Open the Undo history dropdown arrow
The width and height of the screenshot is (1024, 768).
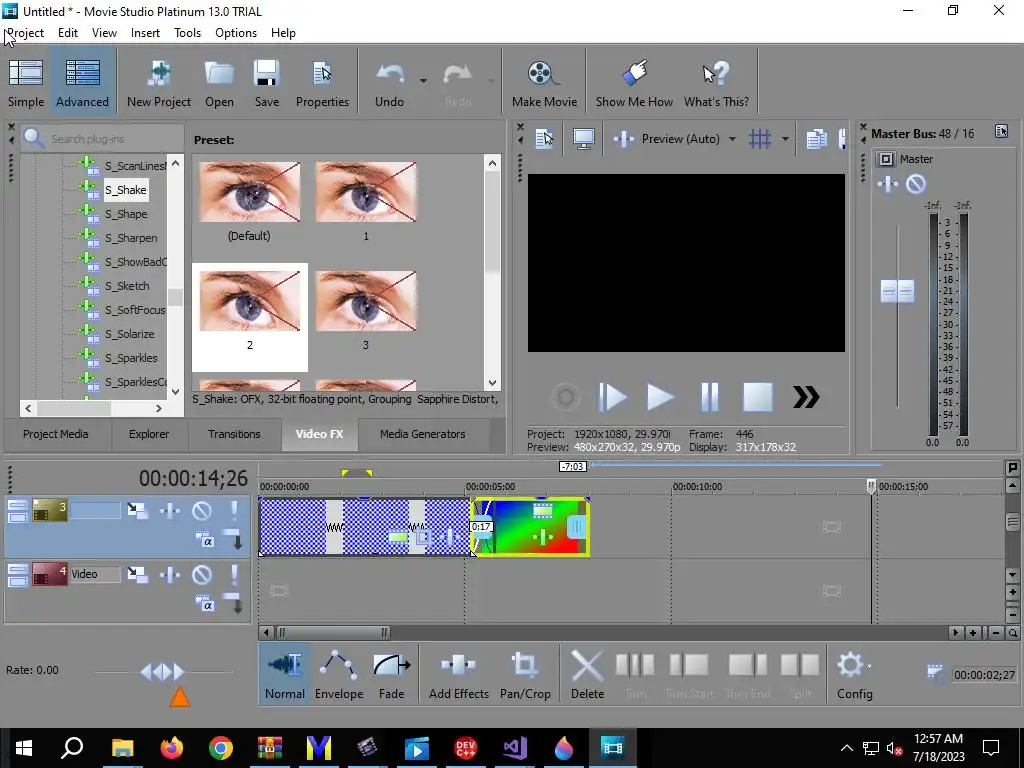pyautogui.click(x=423, y=81)
